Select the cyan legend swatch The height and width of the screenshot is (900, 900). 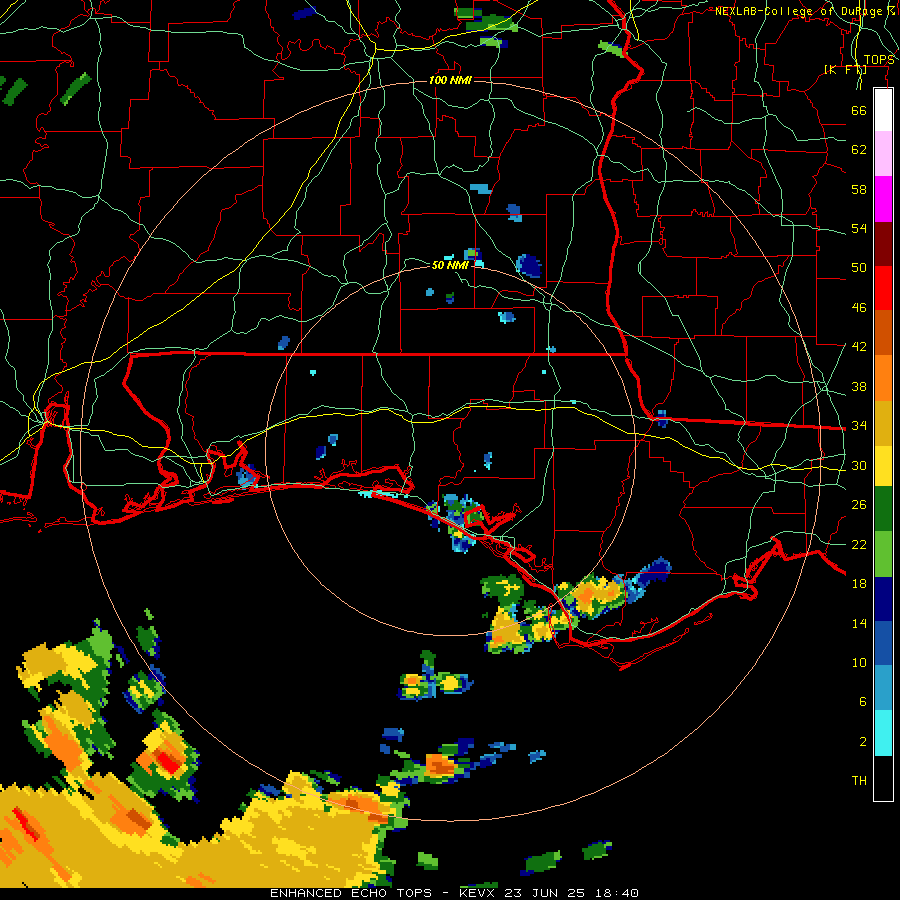point(883,732)
